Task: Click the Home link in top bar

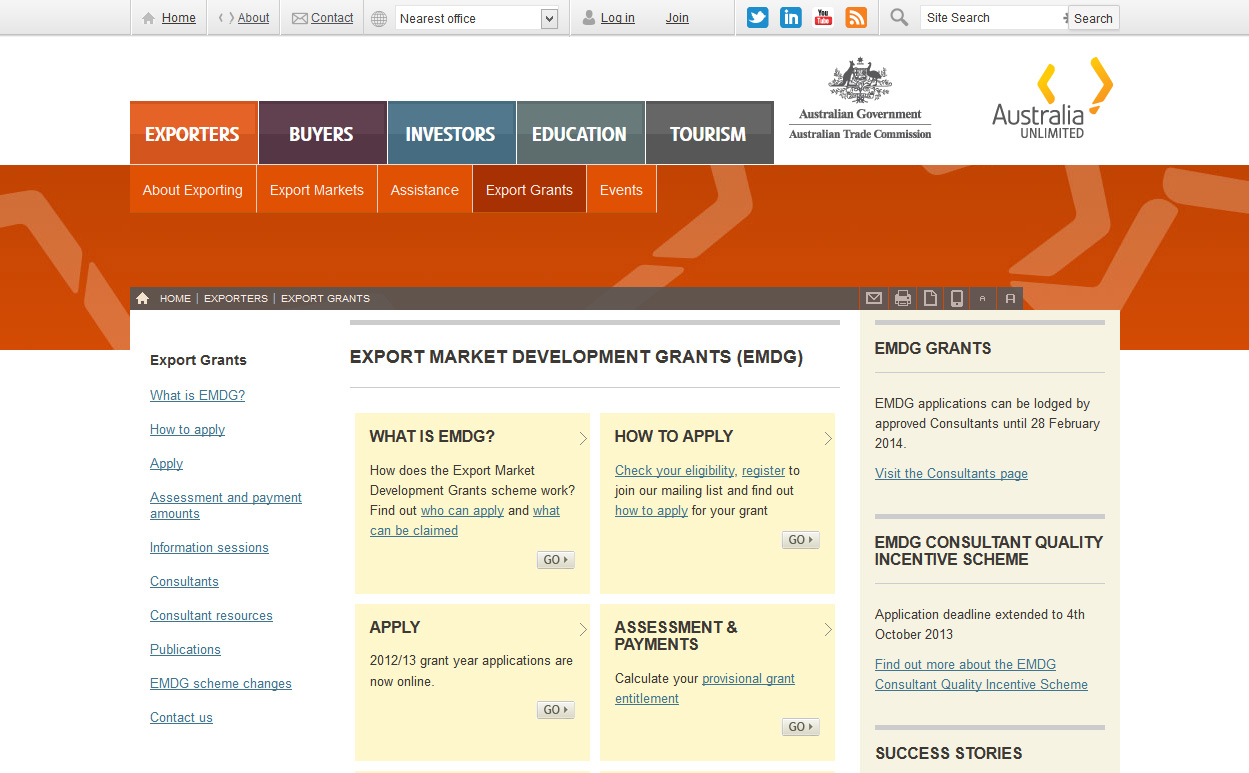Action: (179, 18)
